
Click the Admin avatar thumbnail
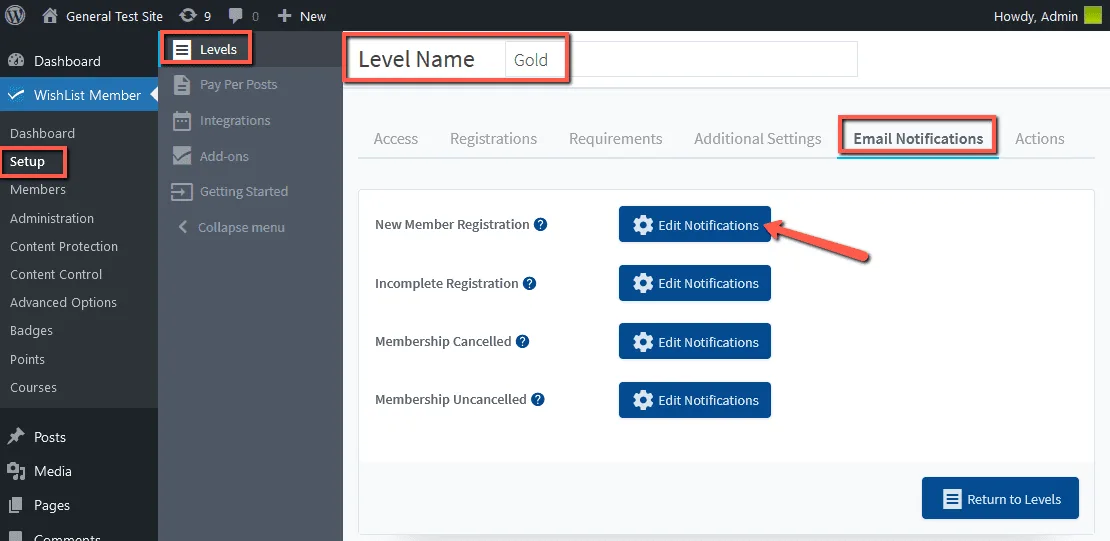point(1093,16)
